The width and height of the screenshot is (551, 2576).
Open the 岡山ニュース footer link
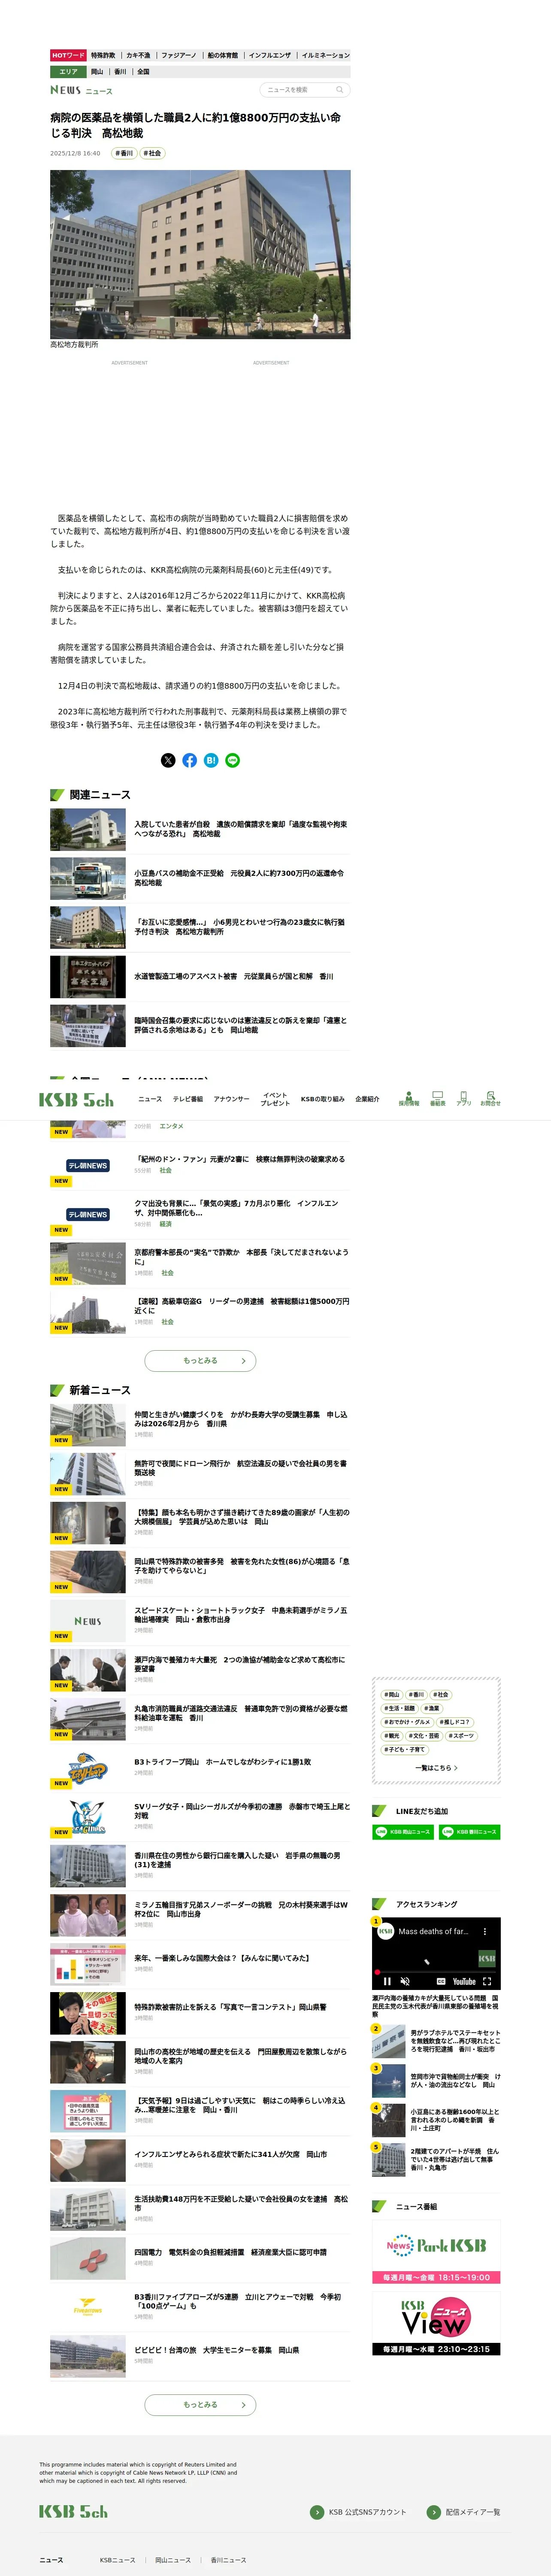(x=173, y=2560)
